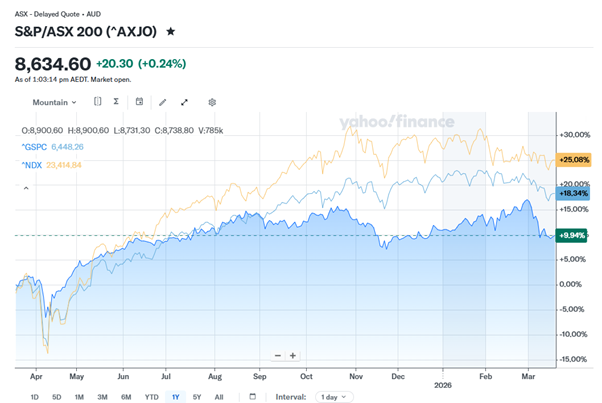Collapse comparison legend caret
The image size is (602, 403).
click(x=26, y=188)
